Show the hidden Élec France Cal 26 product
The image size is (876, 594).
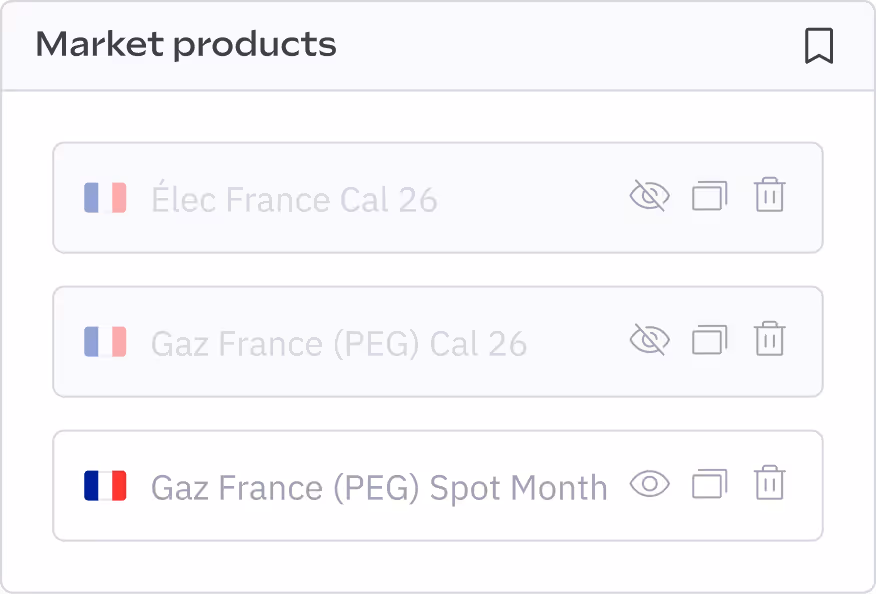pos(650,197)
